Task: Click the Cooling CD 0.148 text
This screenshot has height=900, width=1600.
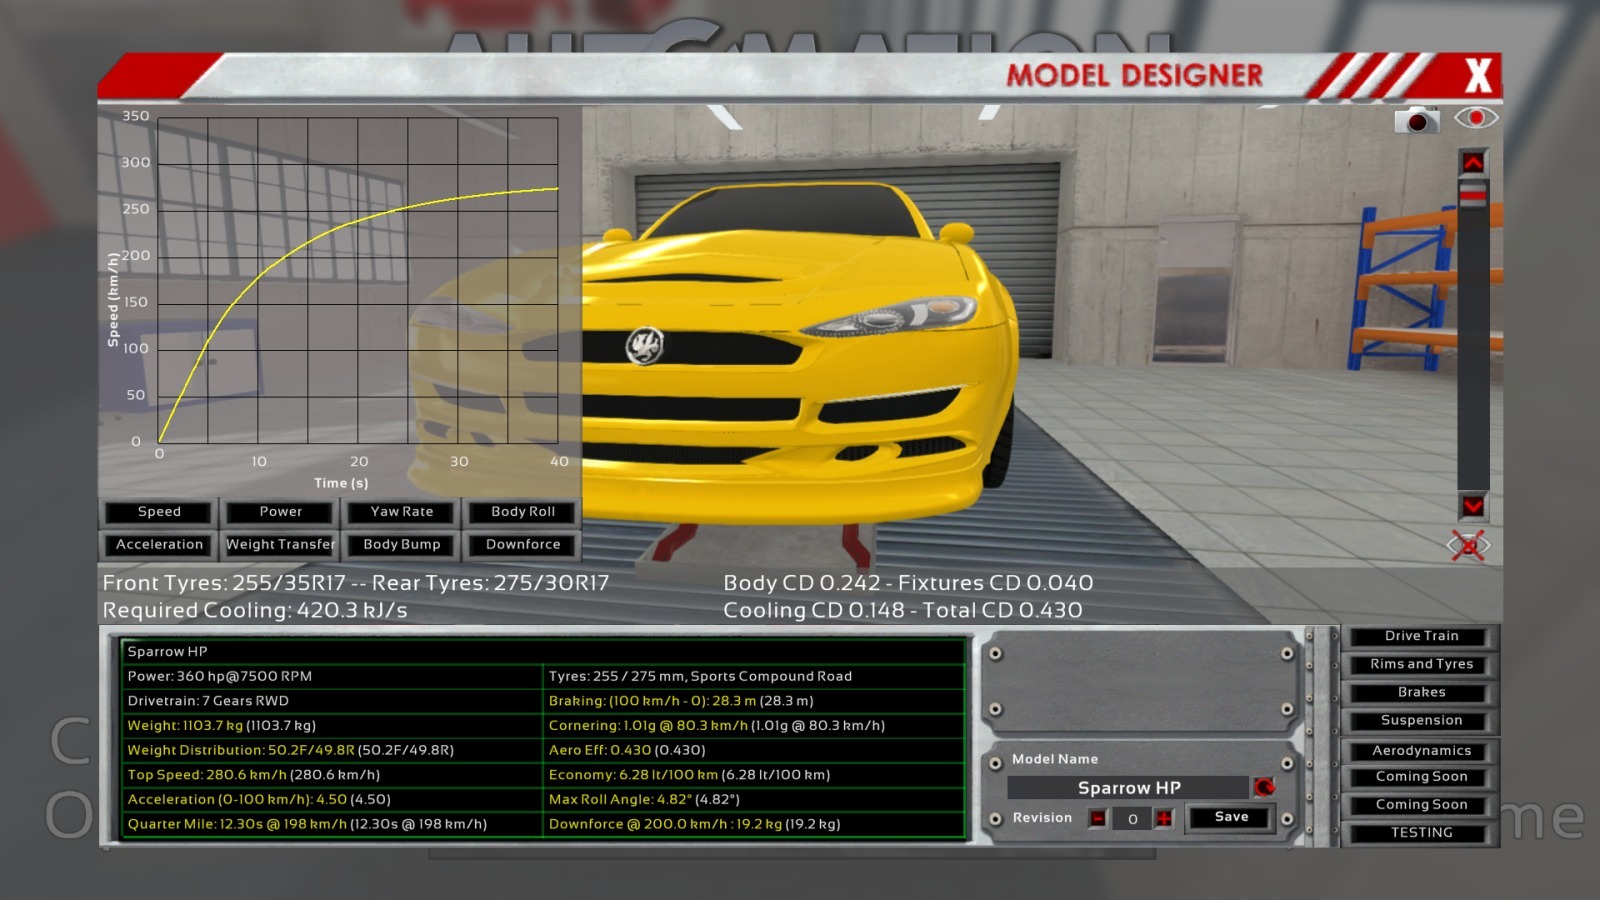Action: point(814,610)
